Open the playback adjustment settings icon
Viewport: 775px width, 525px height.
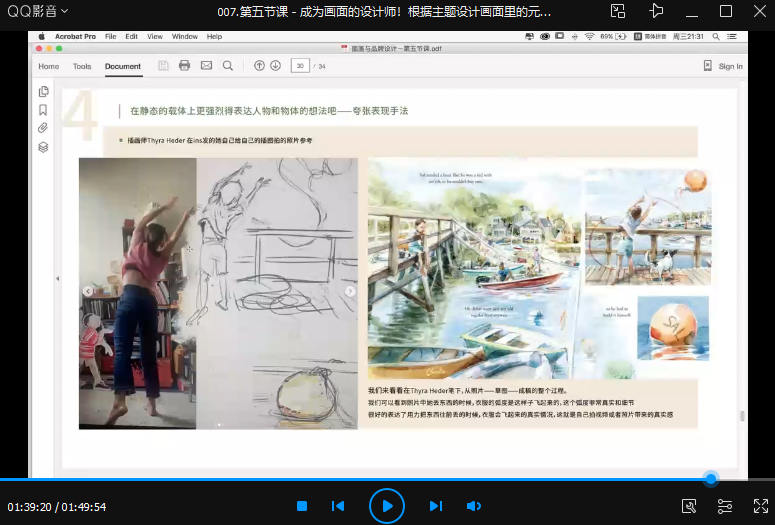point(725,506)
